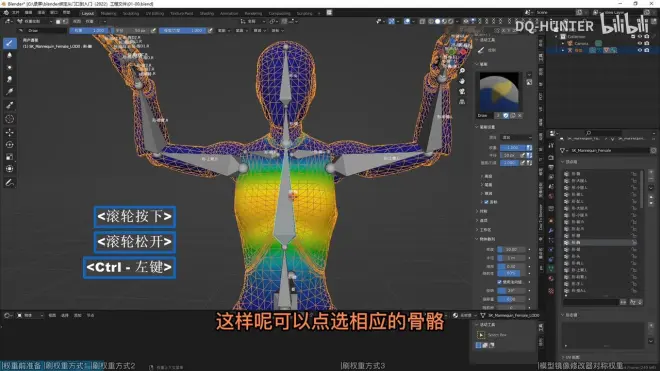
Task: Open the Weight Paint mode dropdown
Action: [35, 21]
